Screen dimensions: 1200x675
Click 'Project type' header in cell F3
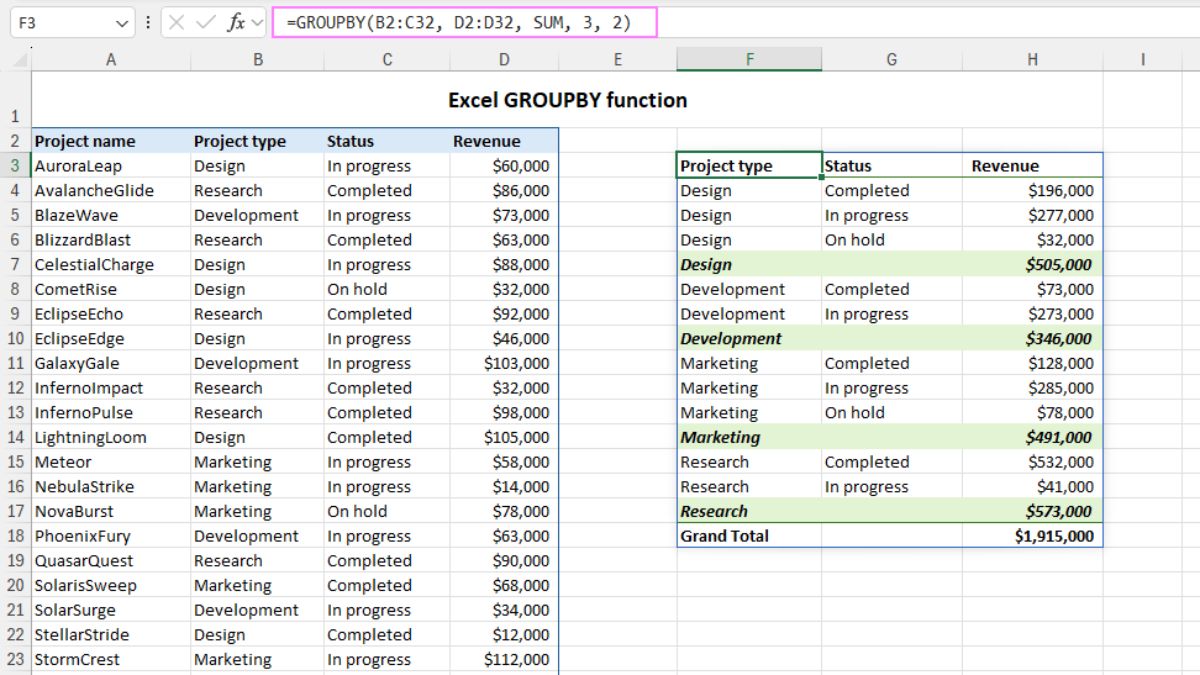pyautogui.click(x=749, y=166)
